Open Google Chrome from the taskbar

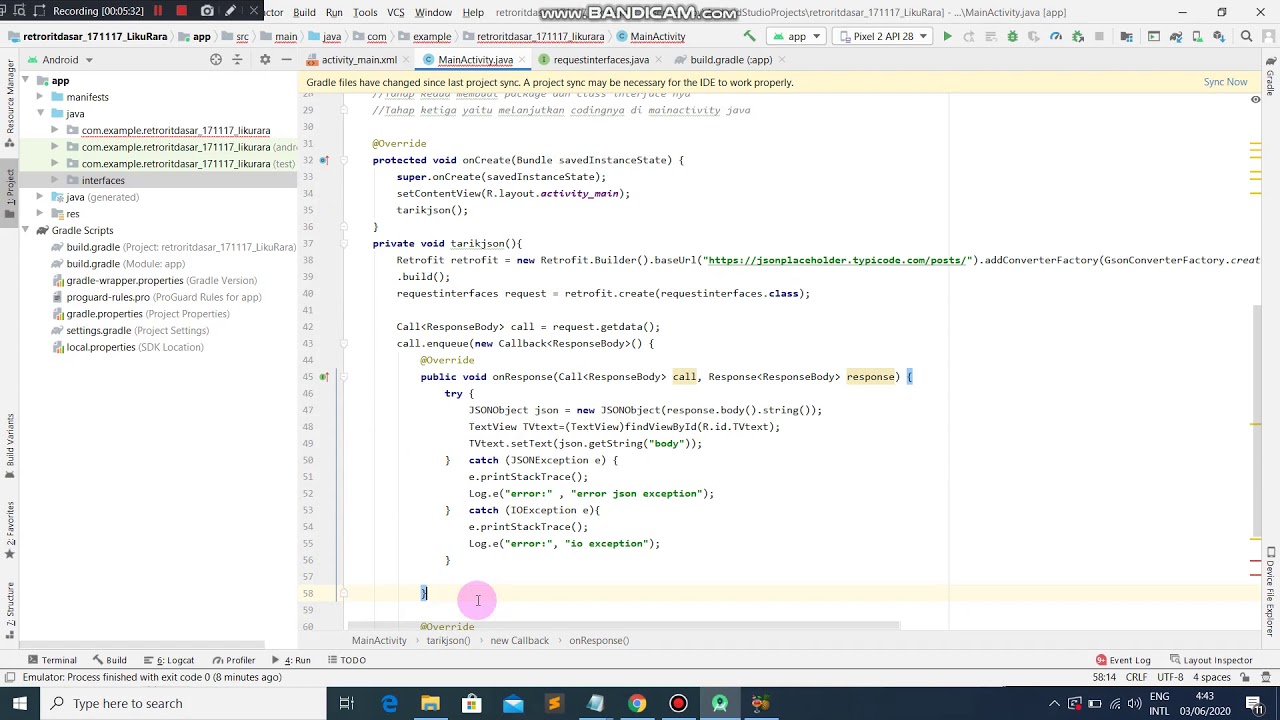(636, 703)
